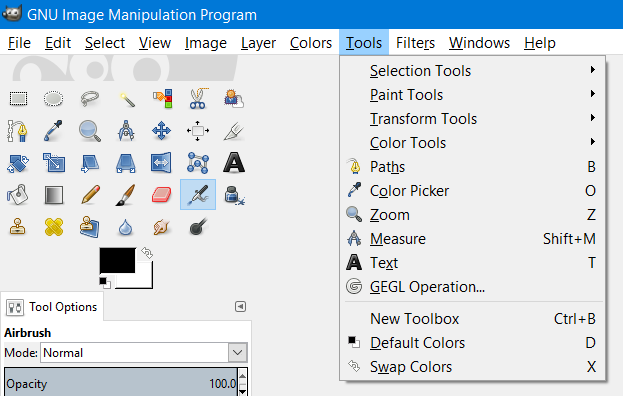
Task: Choose Text from the Tools menu
Action: (x=472, y=263)
